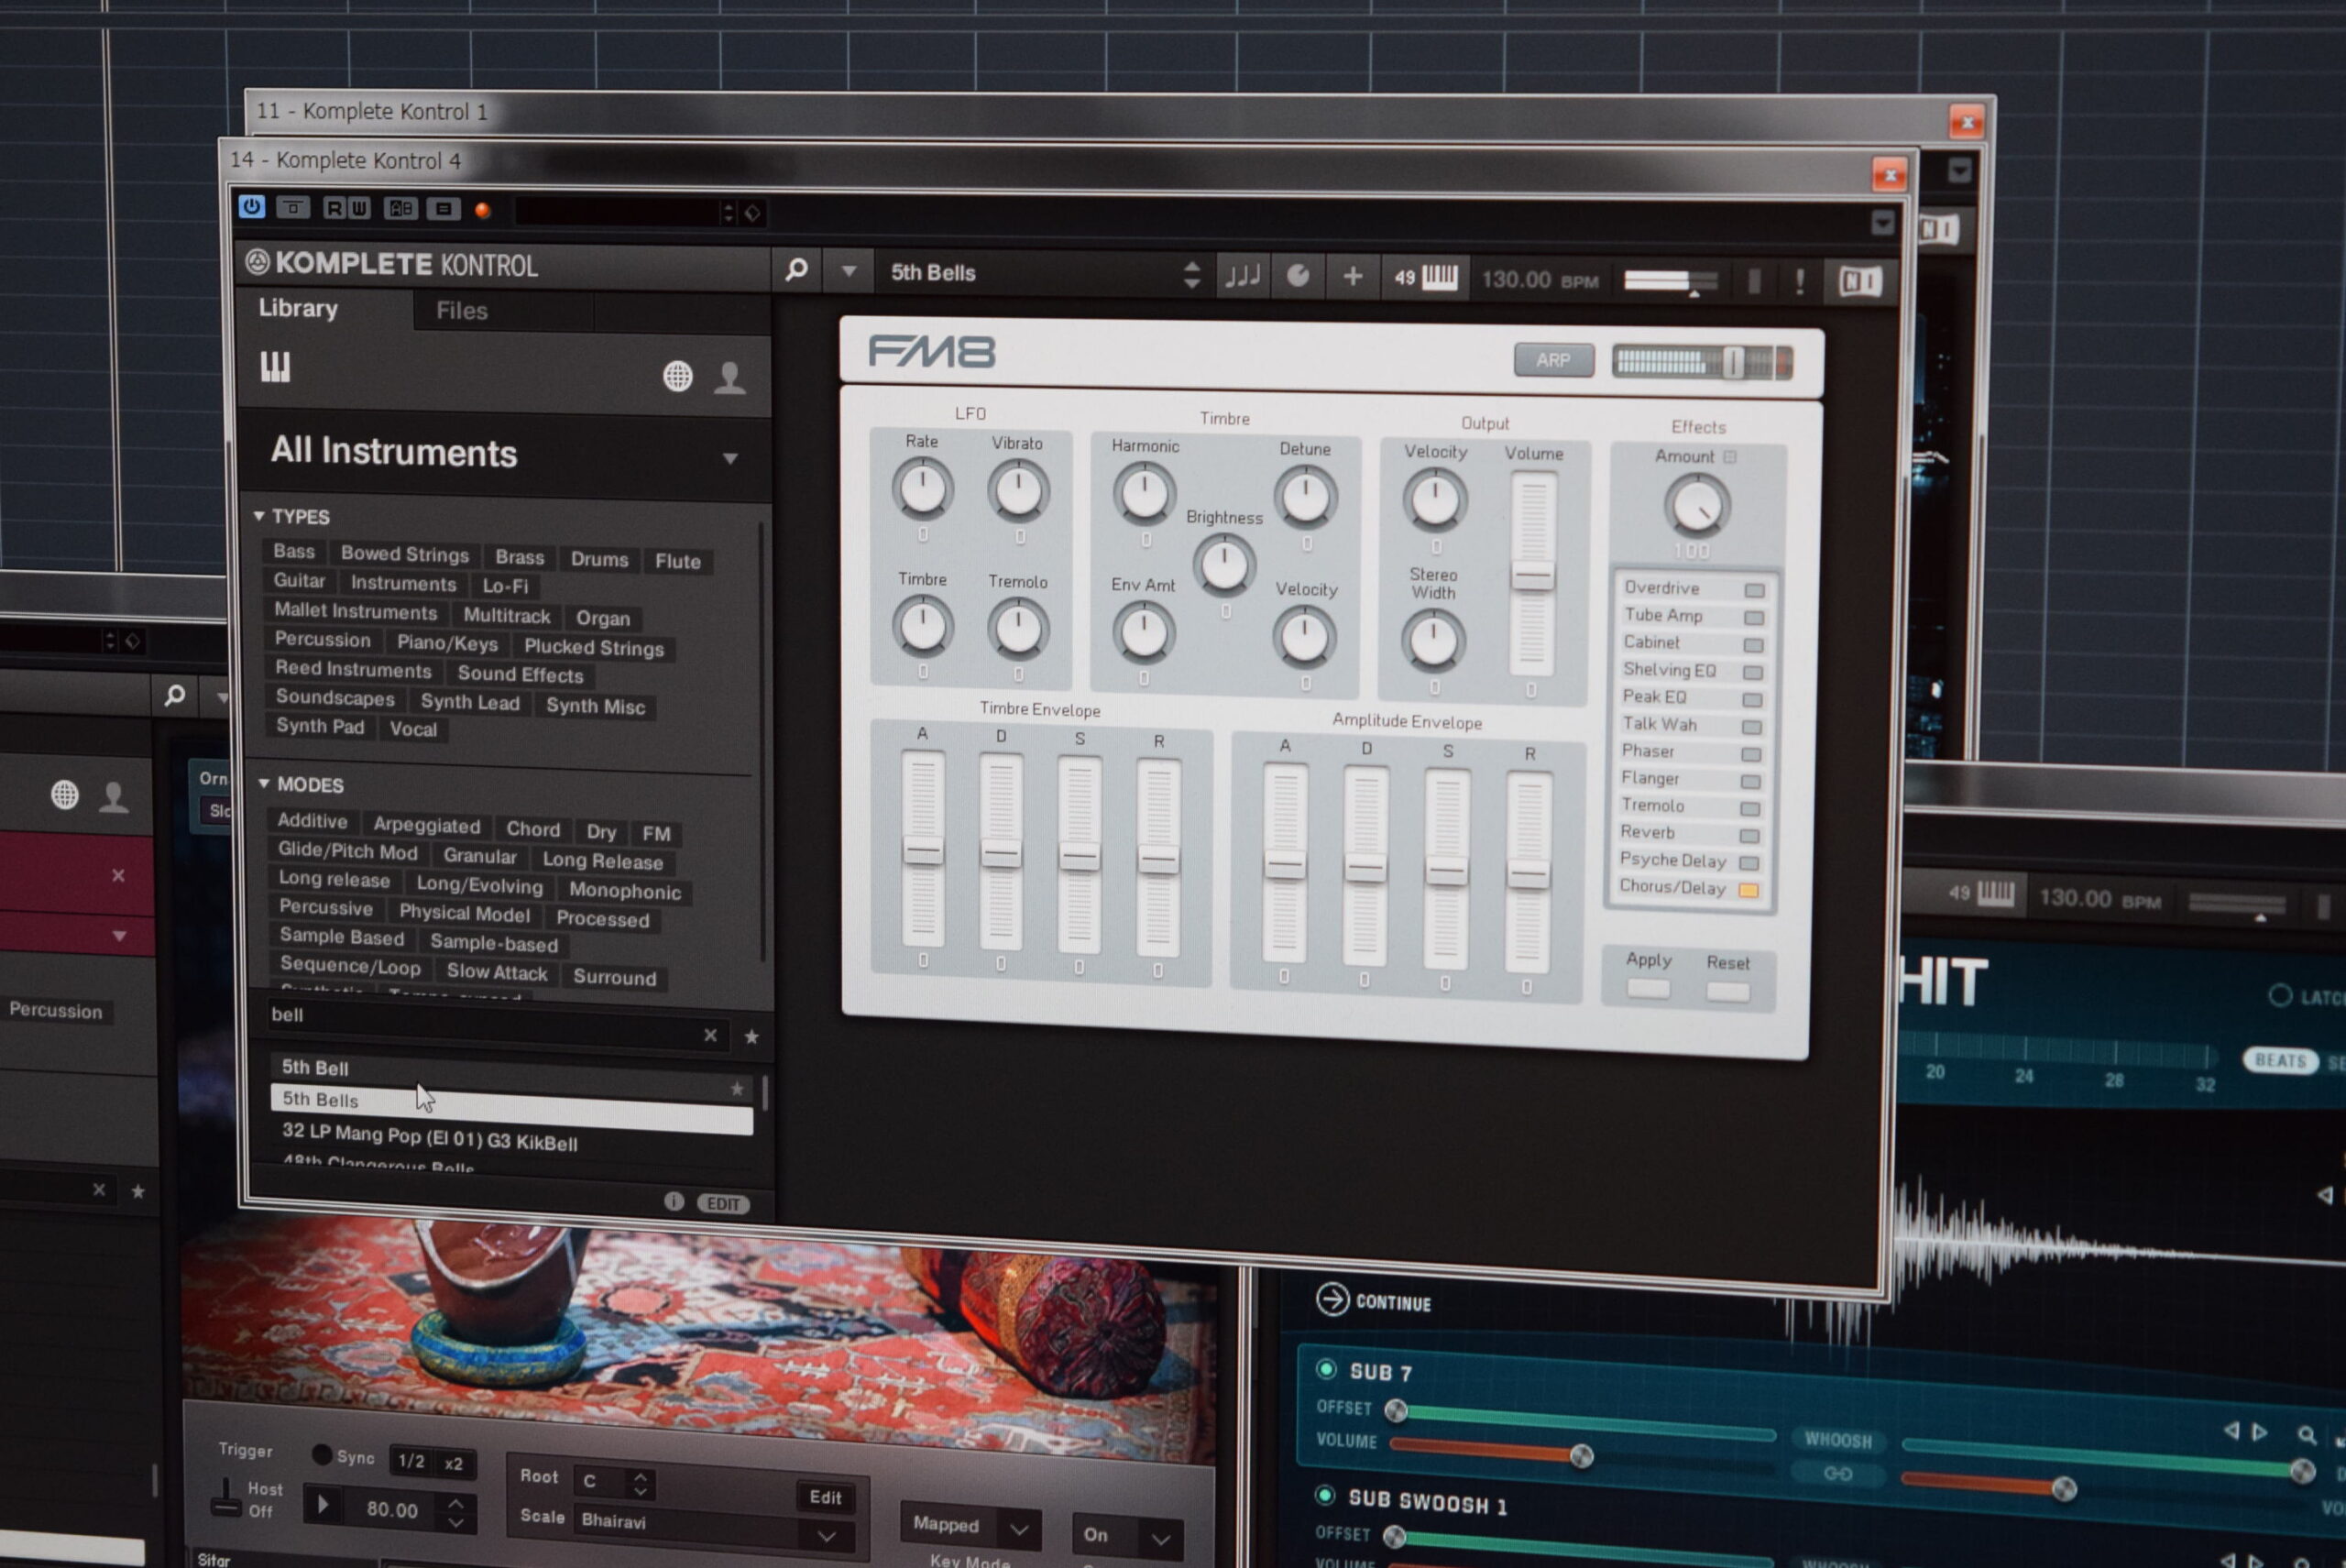
Task: Adjust the Timbre Envelope A slider
Action: pos(922,850)
